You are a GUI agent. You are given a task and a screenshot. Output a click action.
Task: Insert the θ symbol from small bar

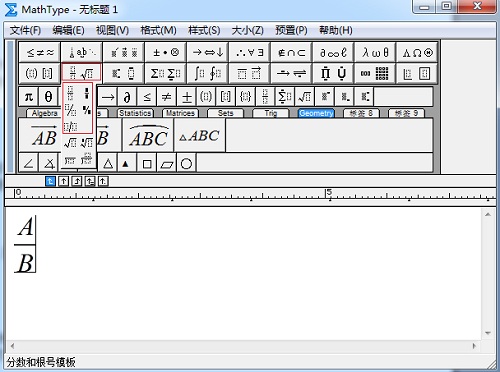(48, 97)
